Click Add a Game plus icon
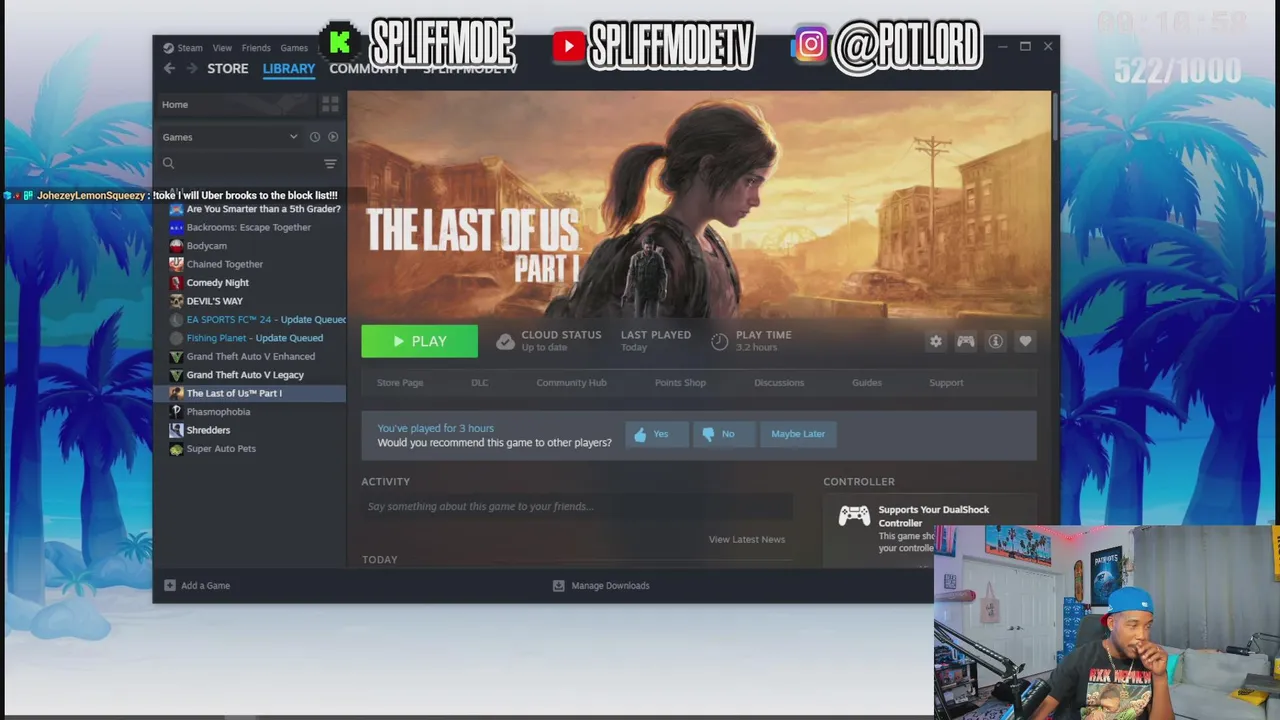The width and height of the screenshot is (1280, 720). (x=170, y=585)
